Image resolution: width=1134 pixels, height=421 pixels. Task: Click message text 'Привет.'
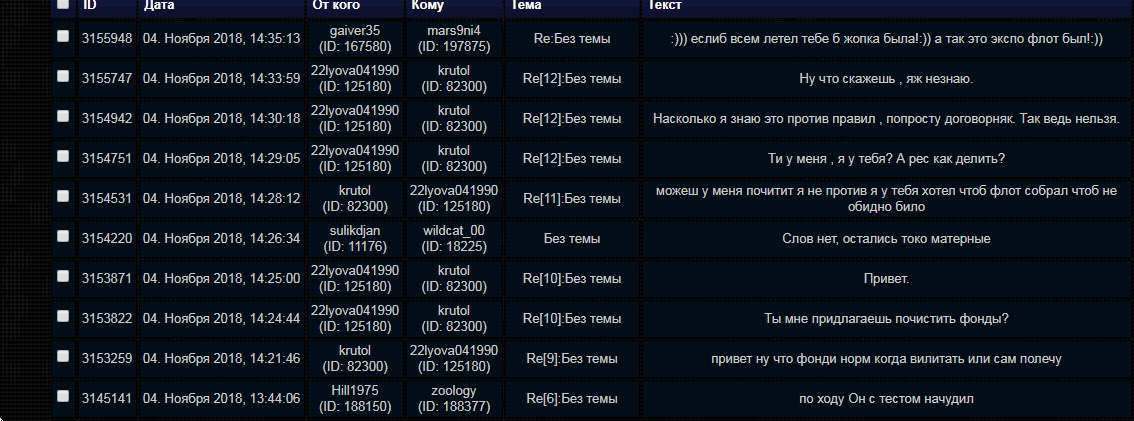point(886,278)
